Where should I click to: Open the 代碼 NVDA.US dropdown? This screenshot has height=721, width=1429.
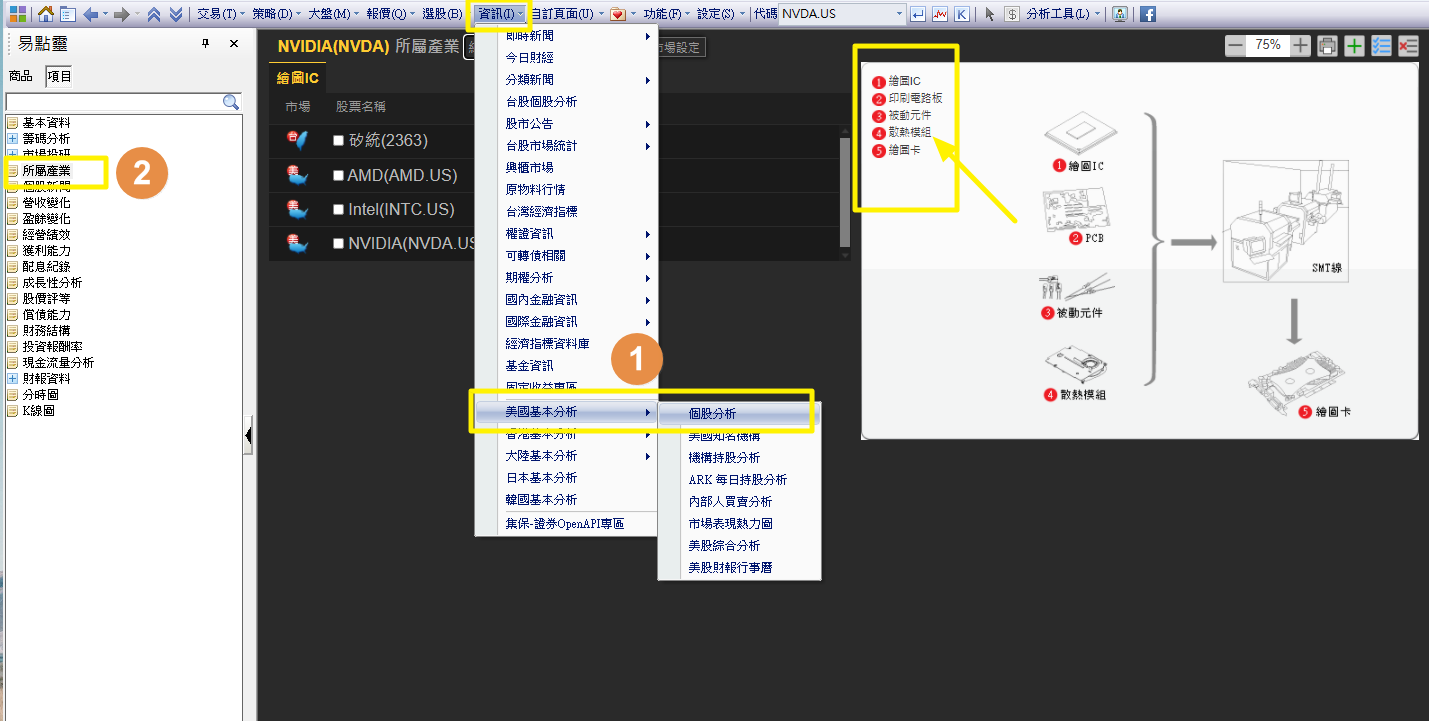click(x=898, y=14)
